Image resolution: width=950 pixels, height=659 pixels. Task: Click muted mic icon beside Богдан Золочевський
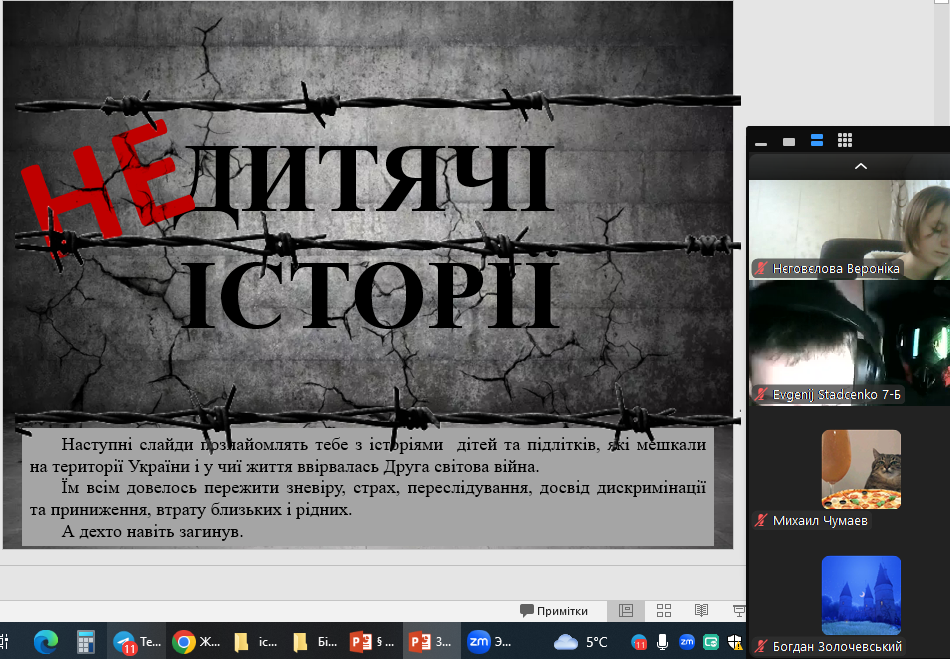762,647
